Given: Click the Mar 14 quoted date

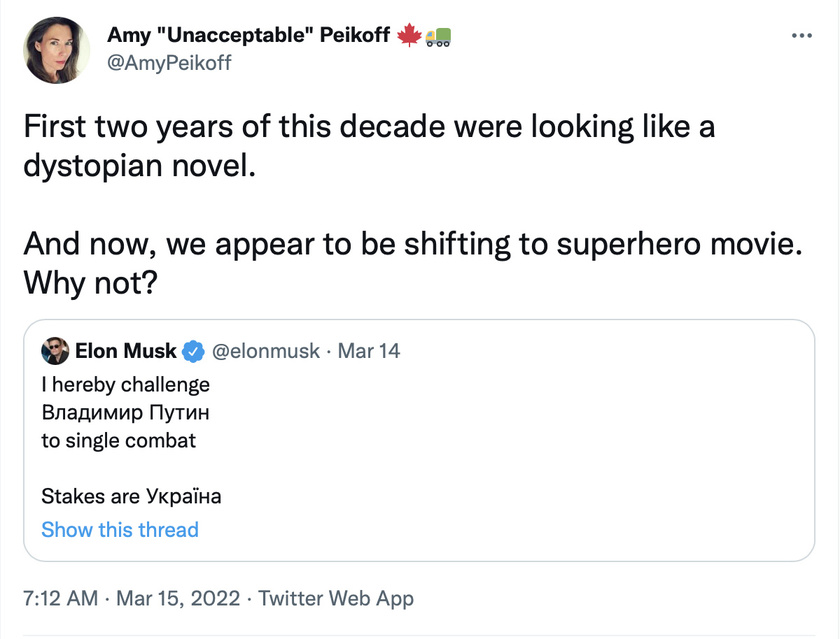Looking at the screenshot, I should click(369, 351).
